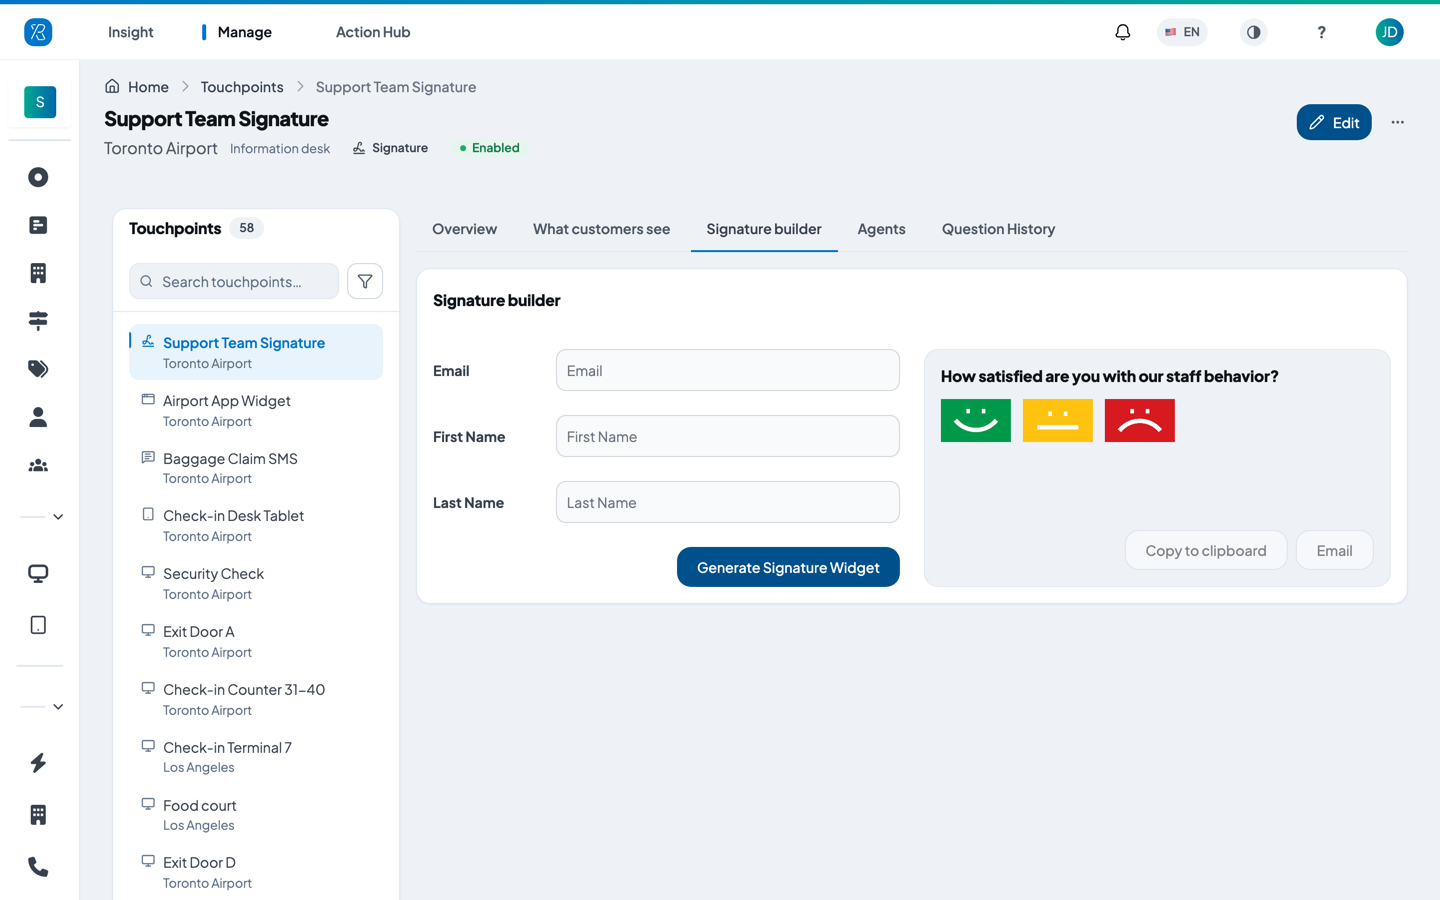Image resolution: width=1440 pixels, height=900 pixels.
Task: Expand the second sidebar section chevron
Action: tap(58, 707)
